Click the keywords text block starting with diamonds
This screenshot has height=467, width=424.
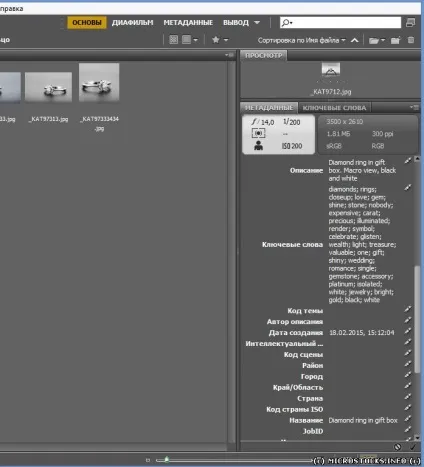coord(362,244)
